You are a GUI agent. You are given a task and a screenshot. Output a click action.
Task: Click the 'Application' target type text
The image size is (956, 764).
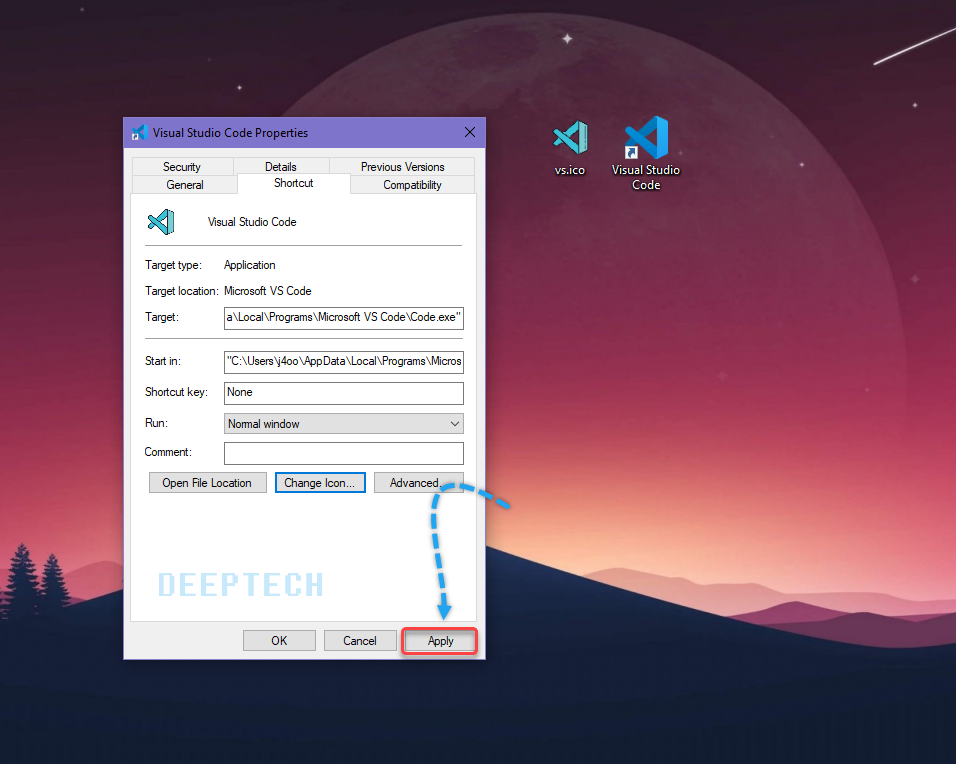point(249,265)
